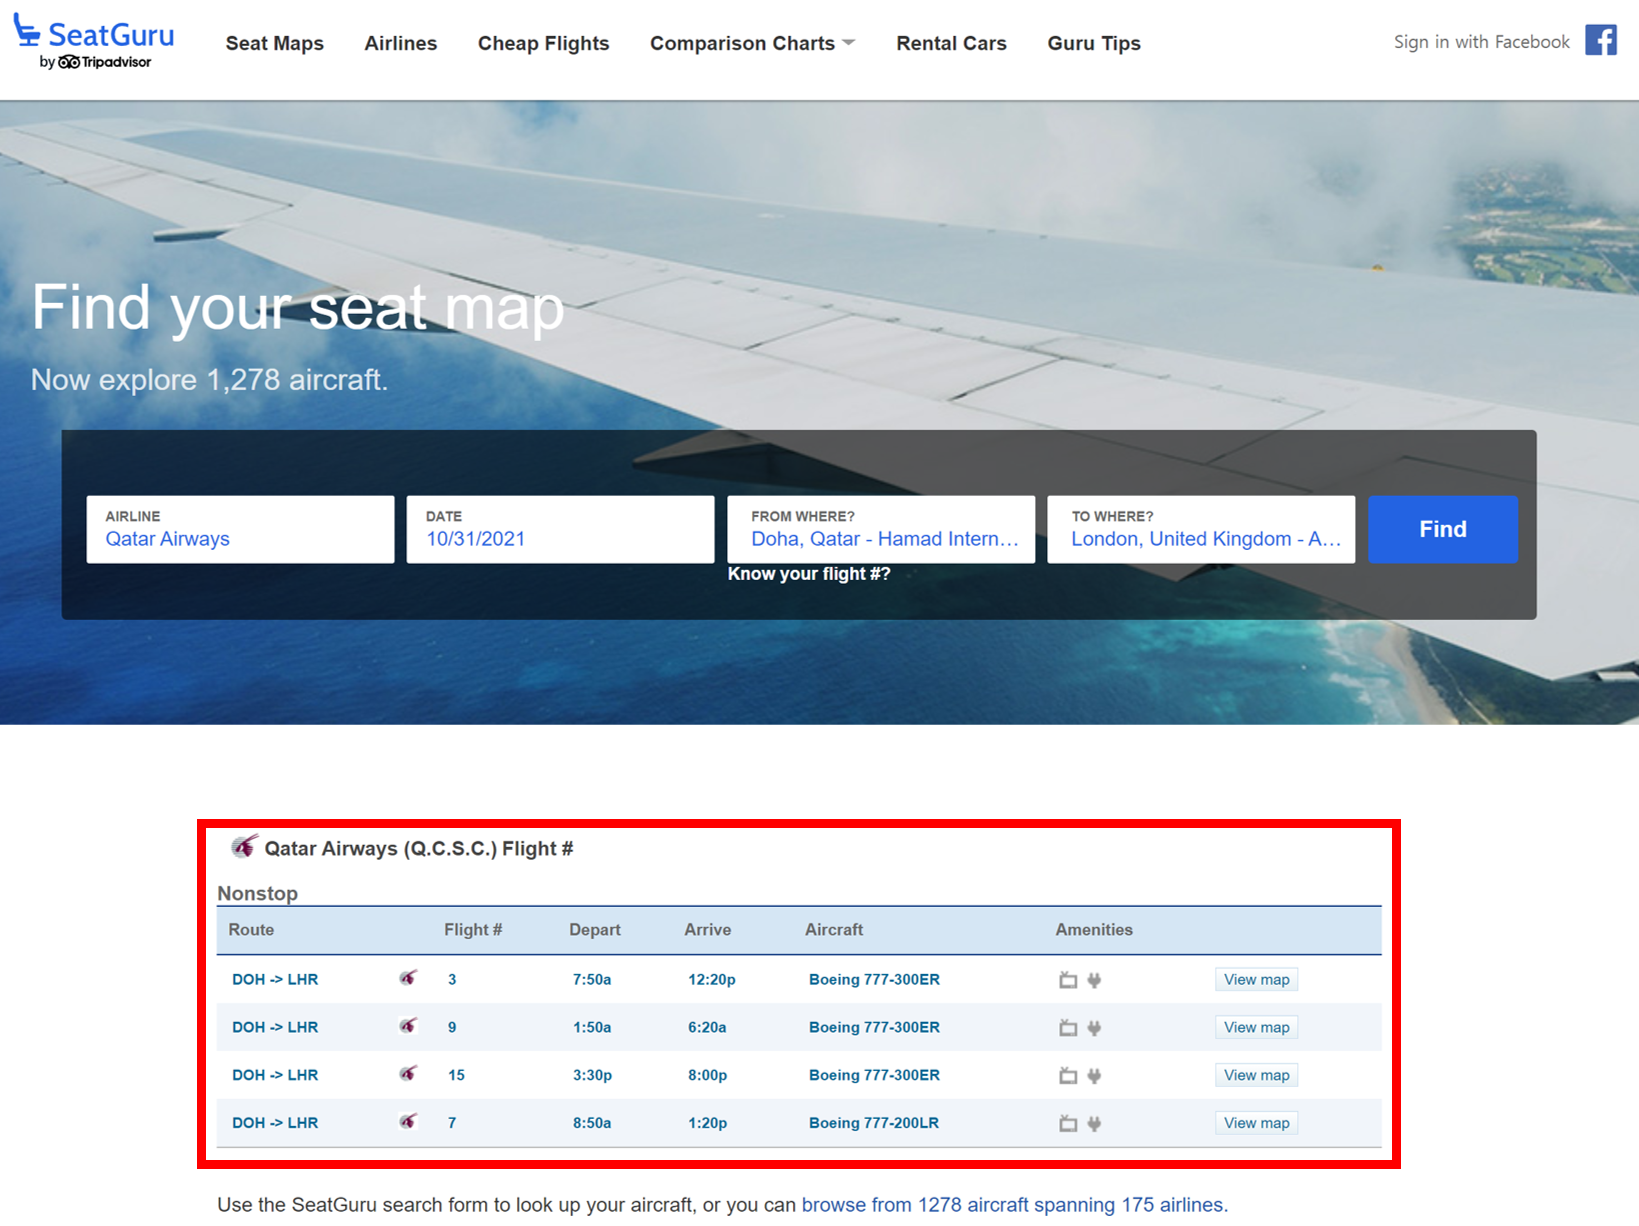Click airline logo icon in flight 7 row

(x=408, y=1122)
